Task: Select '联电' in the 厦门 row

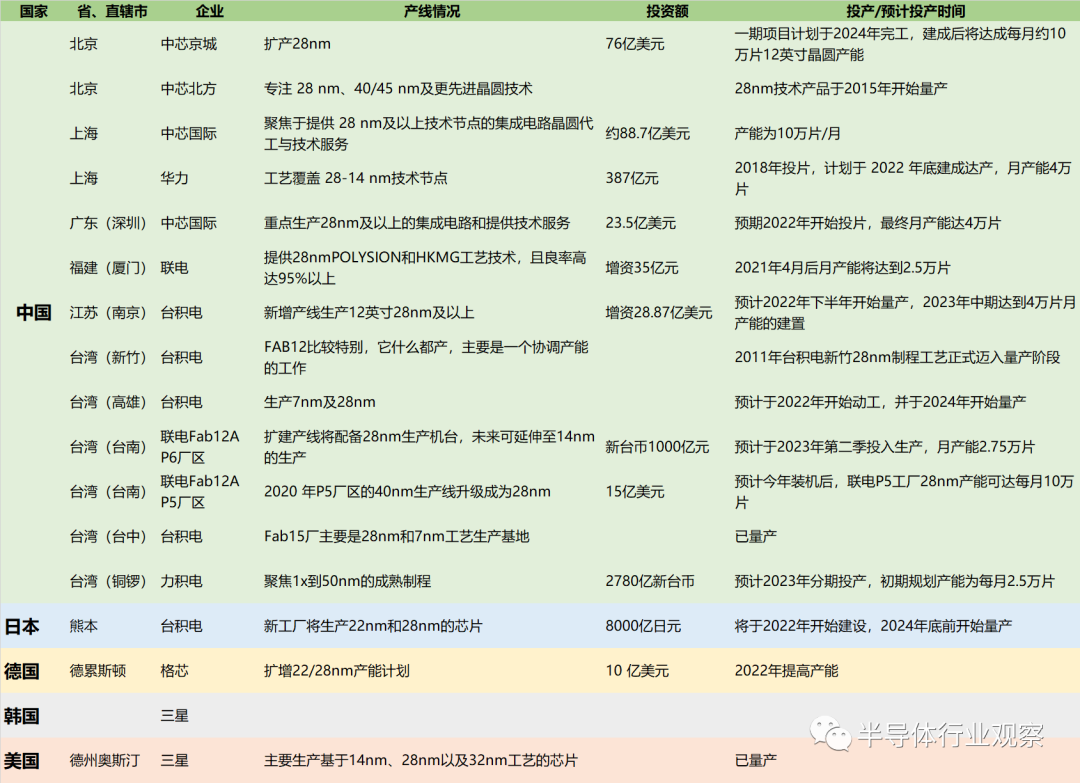Action: click(x=174, y=268)
